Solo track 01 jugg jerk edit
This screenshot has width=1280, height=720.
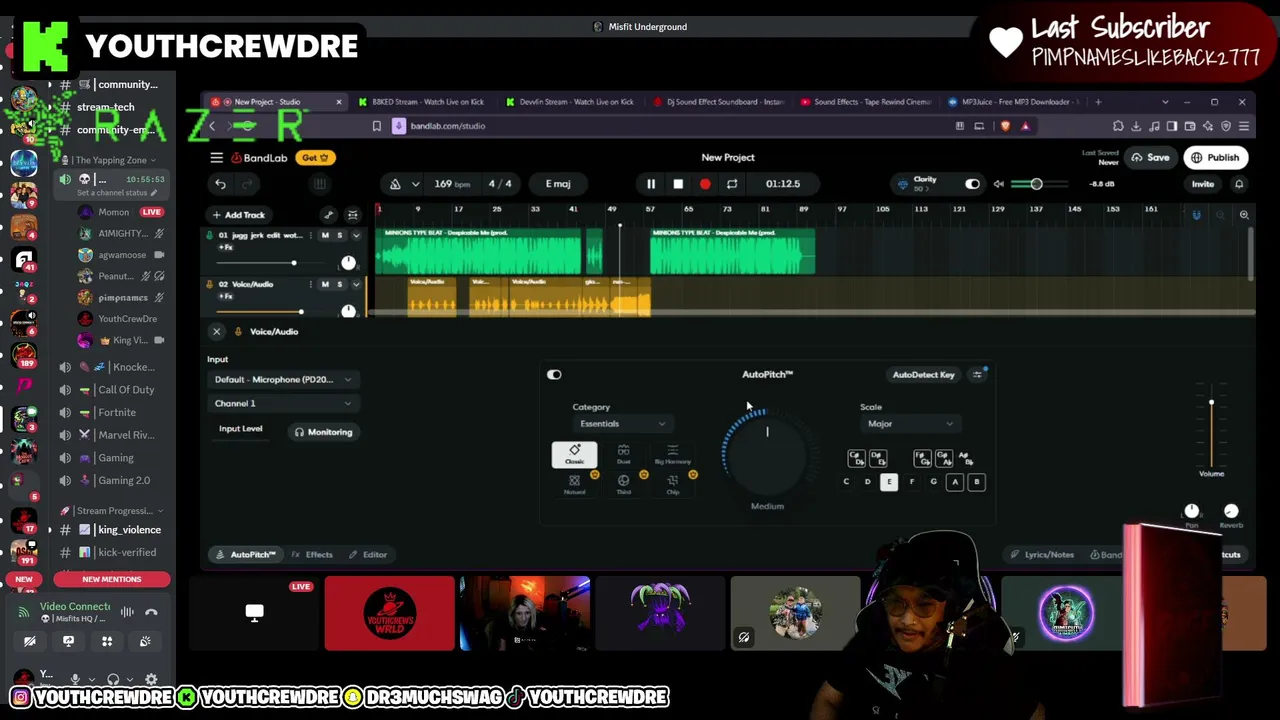tap(340, 236)
